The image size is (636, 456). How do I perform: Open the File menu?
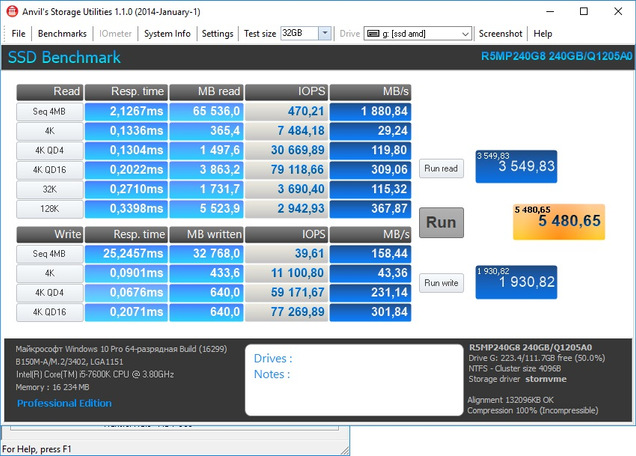point(18,34)
